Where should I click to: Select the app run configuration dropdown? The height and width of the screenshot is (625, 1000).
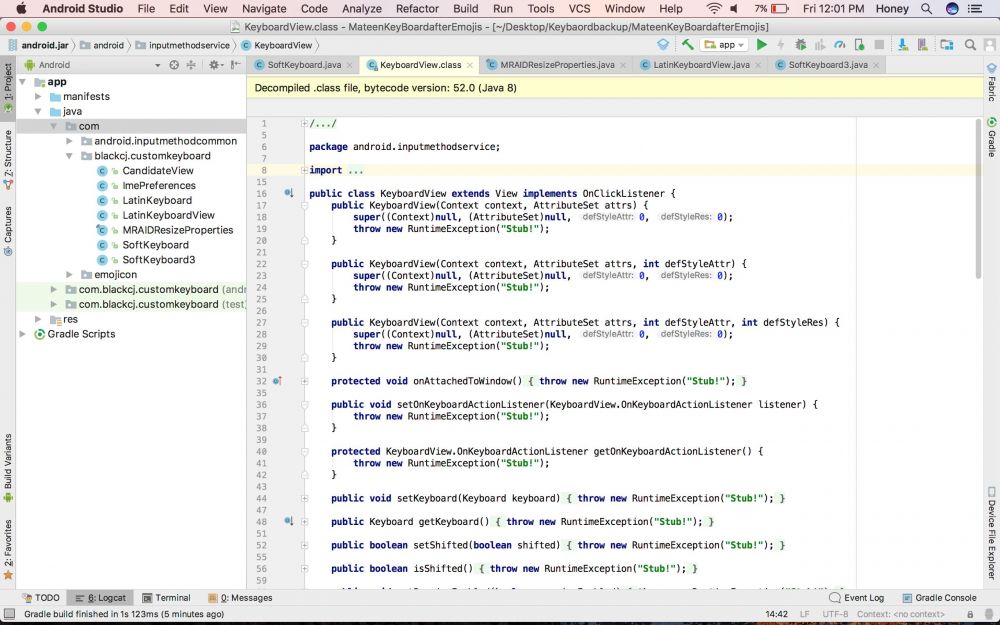[x=725, y=44]
